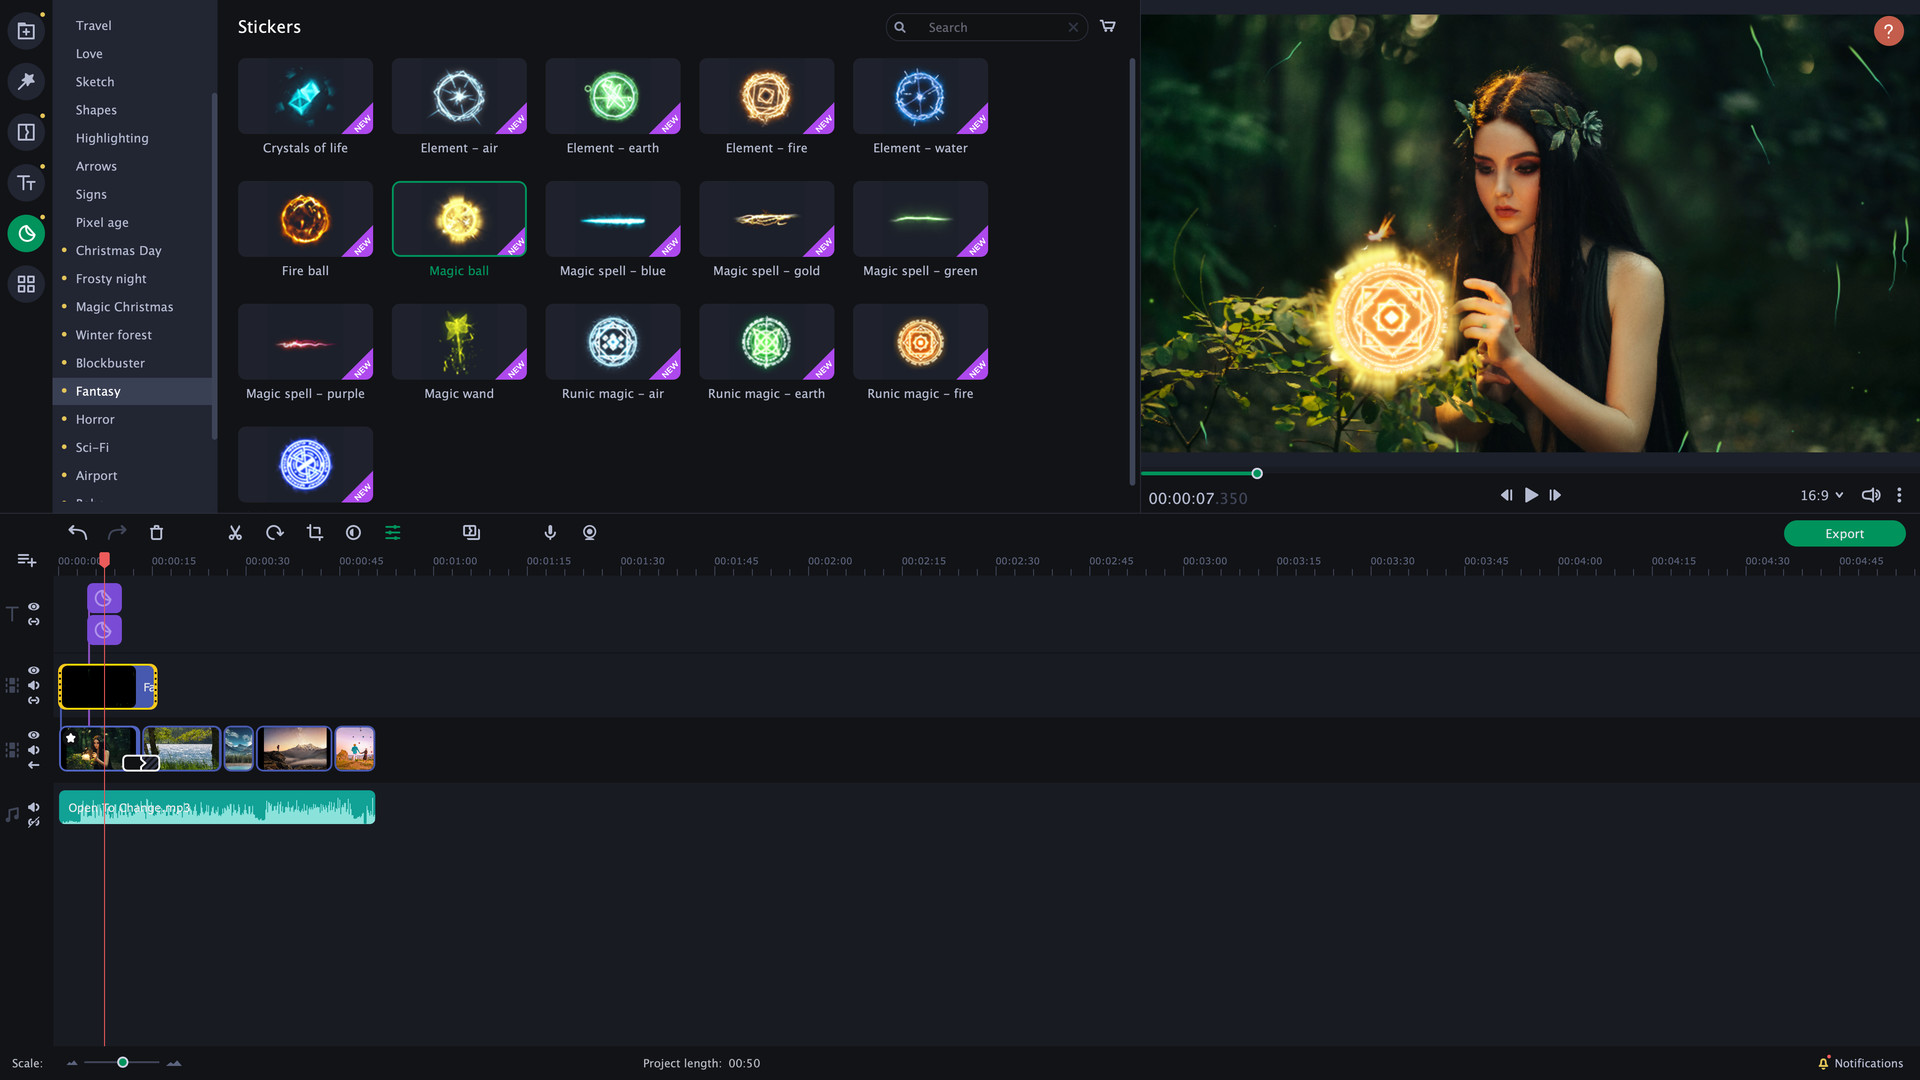Open the Sci-Fi sticker category

point(91,447)
